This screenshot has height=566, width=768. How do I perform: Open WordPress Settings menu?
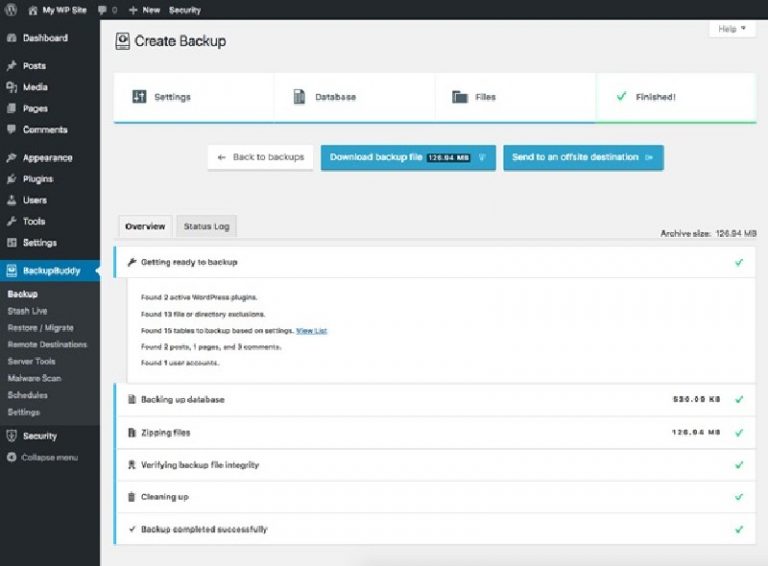coord(50,243)
